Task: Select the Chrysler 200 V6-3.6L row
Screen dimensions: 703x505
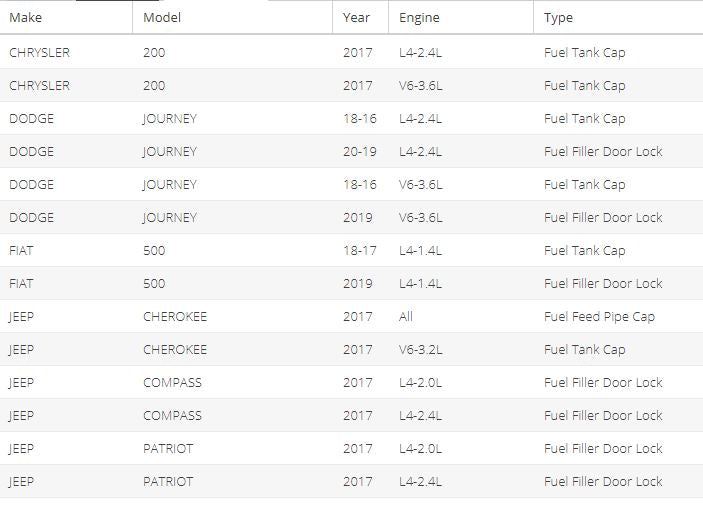Action: click(352, 85)
